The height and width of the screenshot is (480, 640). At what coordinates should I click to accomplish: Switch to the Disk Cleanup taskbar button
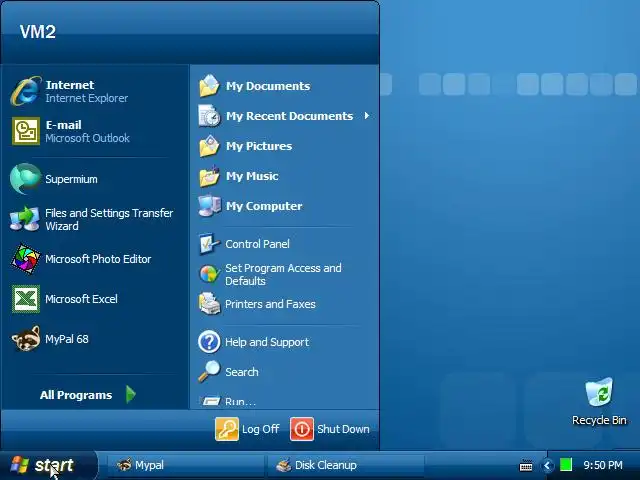click(x=345, y=465)
